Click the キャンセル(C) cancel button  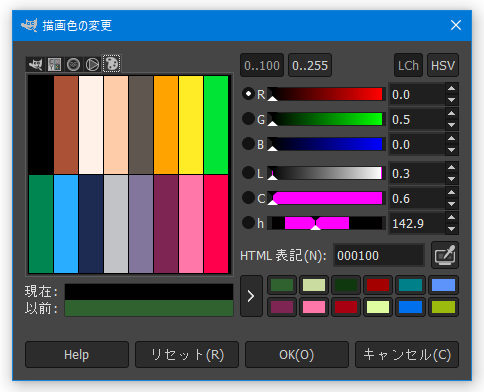407,355
